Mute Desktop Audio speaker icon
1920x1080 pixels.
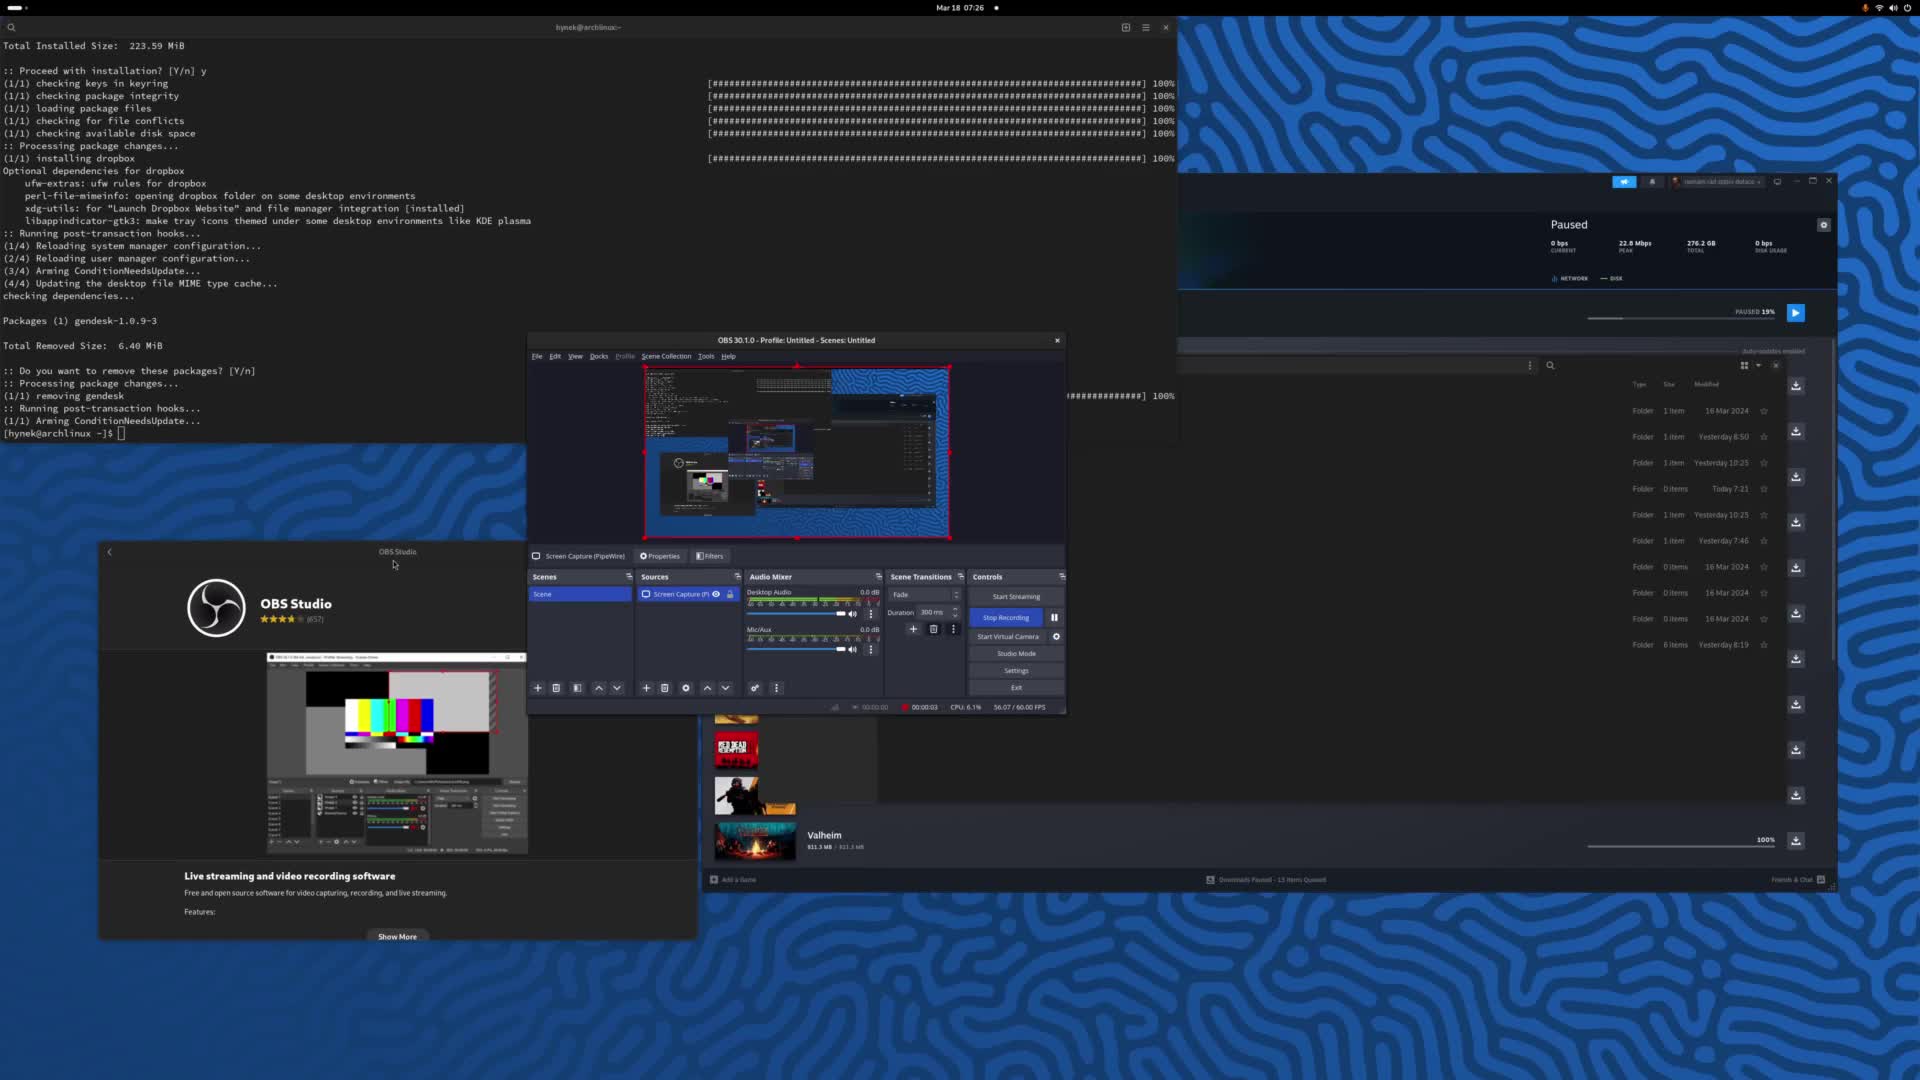pos(853,614)
